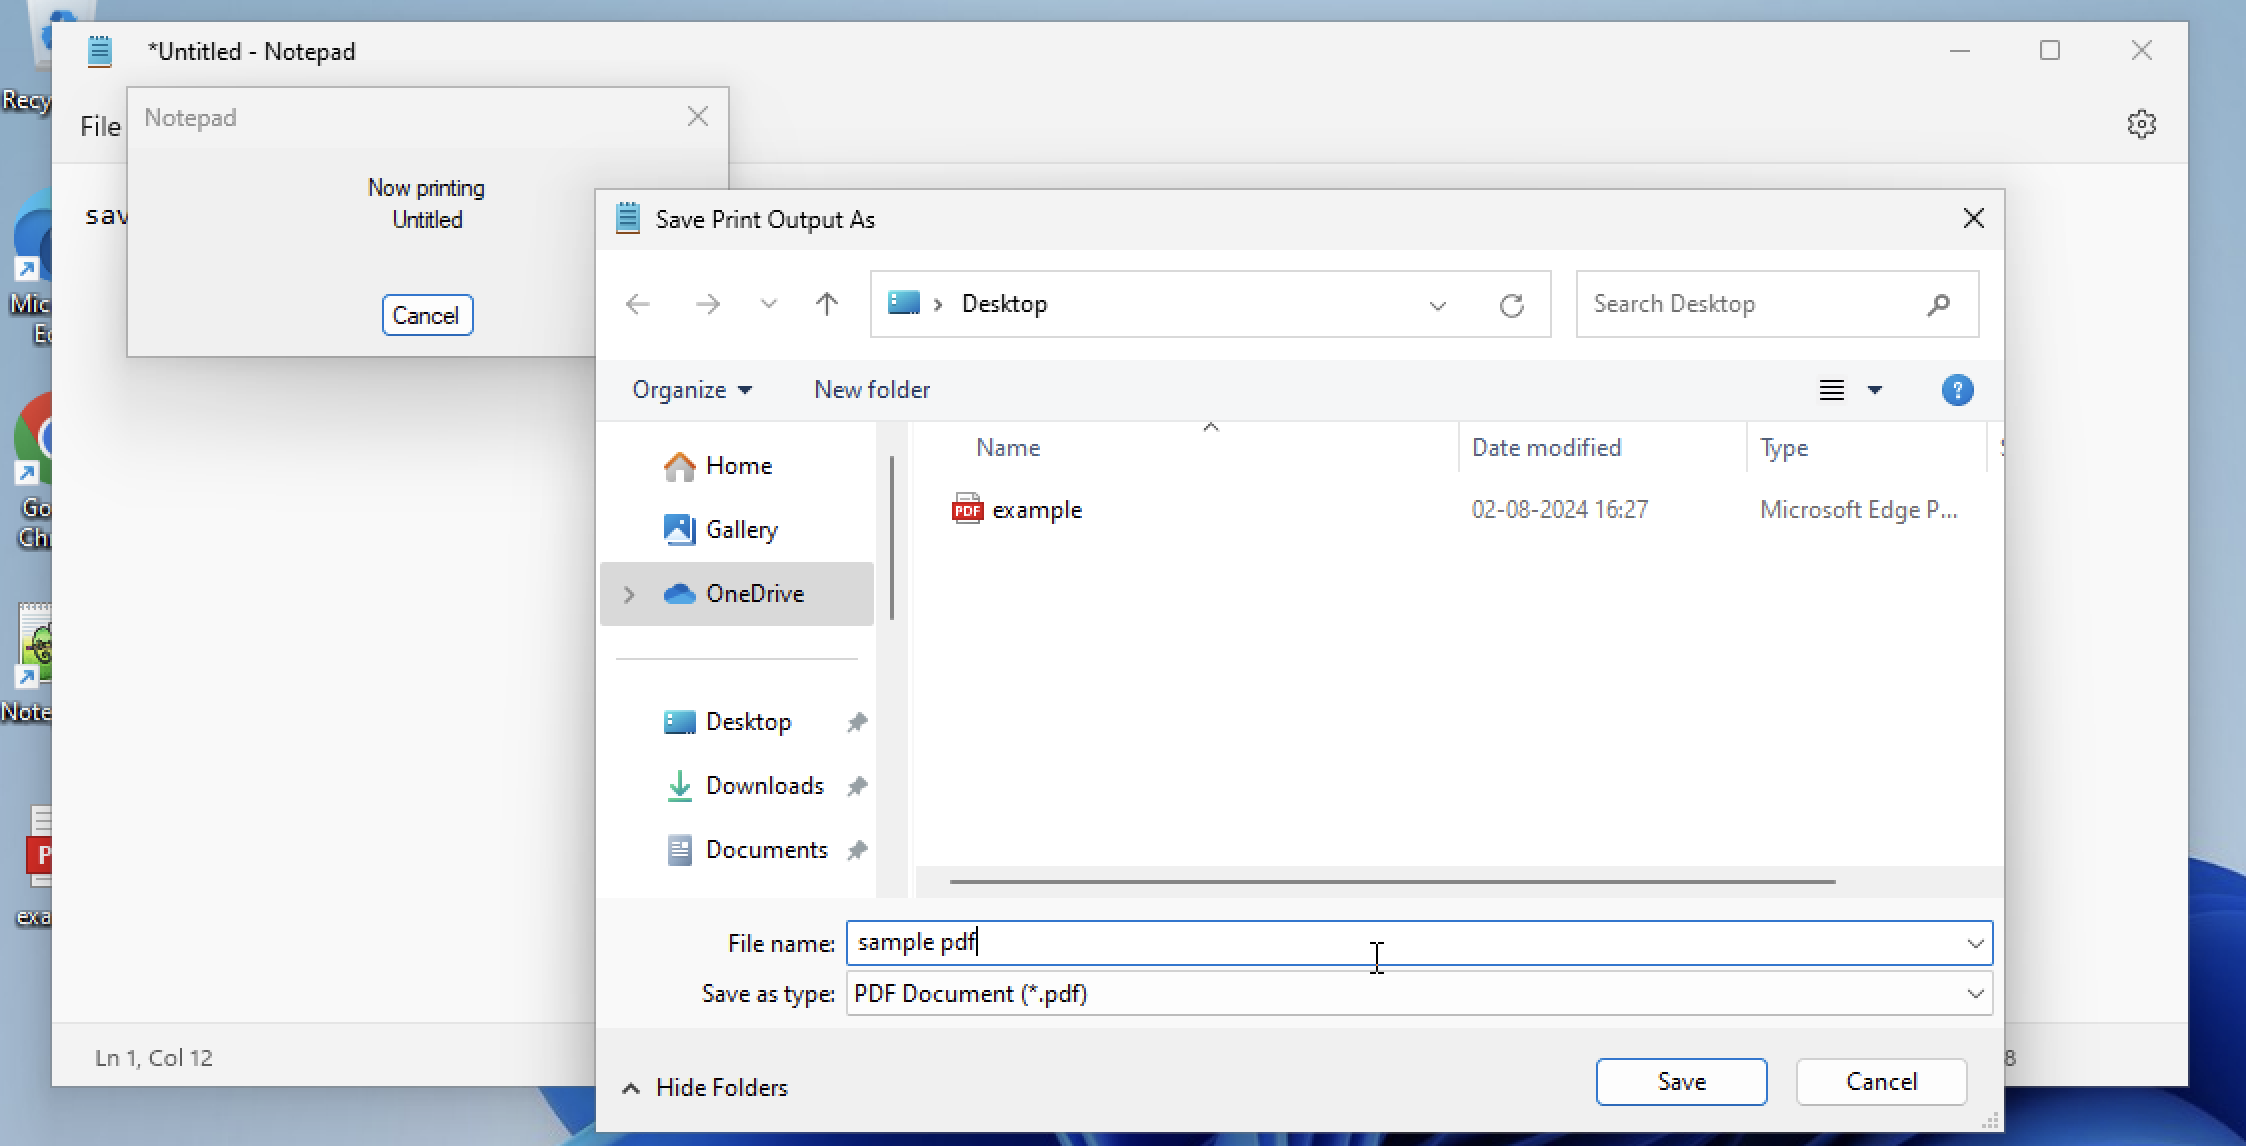Toggle the Desktop pin icon

pos(856,721)
